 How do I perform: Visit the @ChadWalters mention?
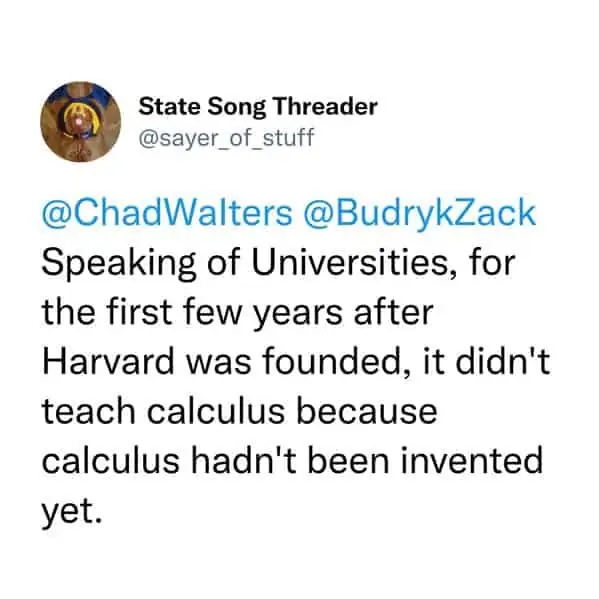click(167, 214)
